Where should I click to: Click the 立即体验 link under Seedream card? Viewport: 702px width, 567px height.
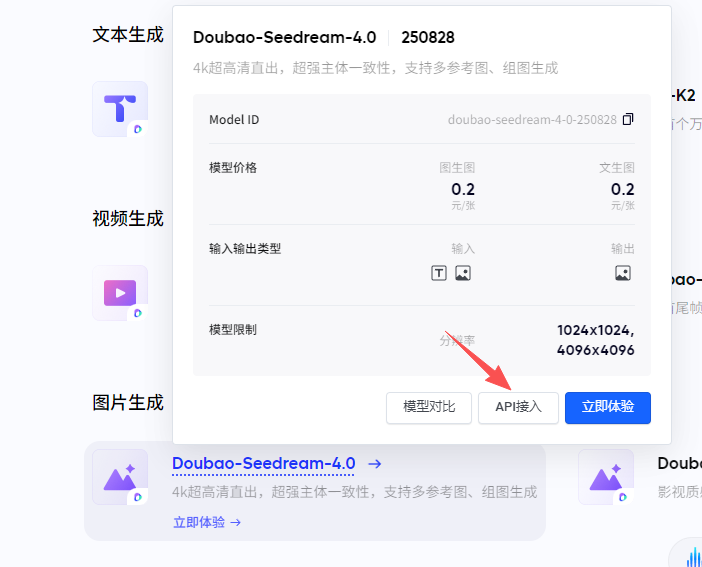tap(207, 522)
